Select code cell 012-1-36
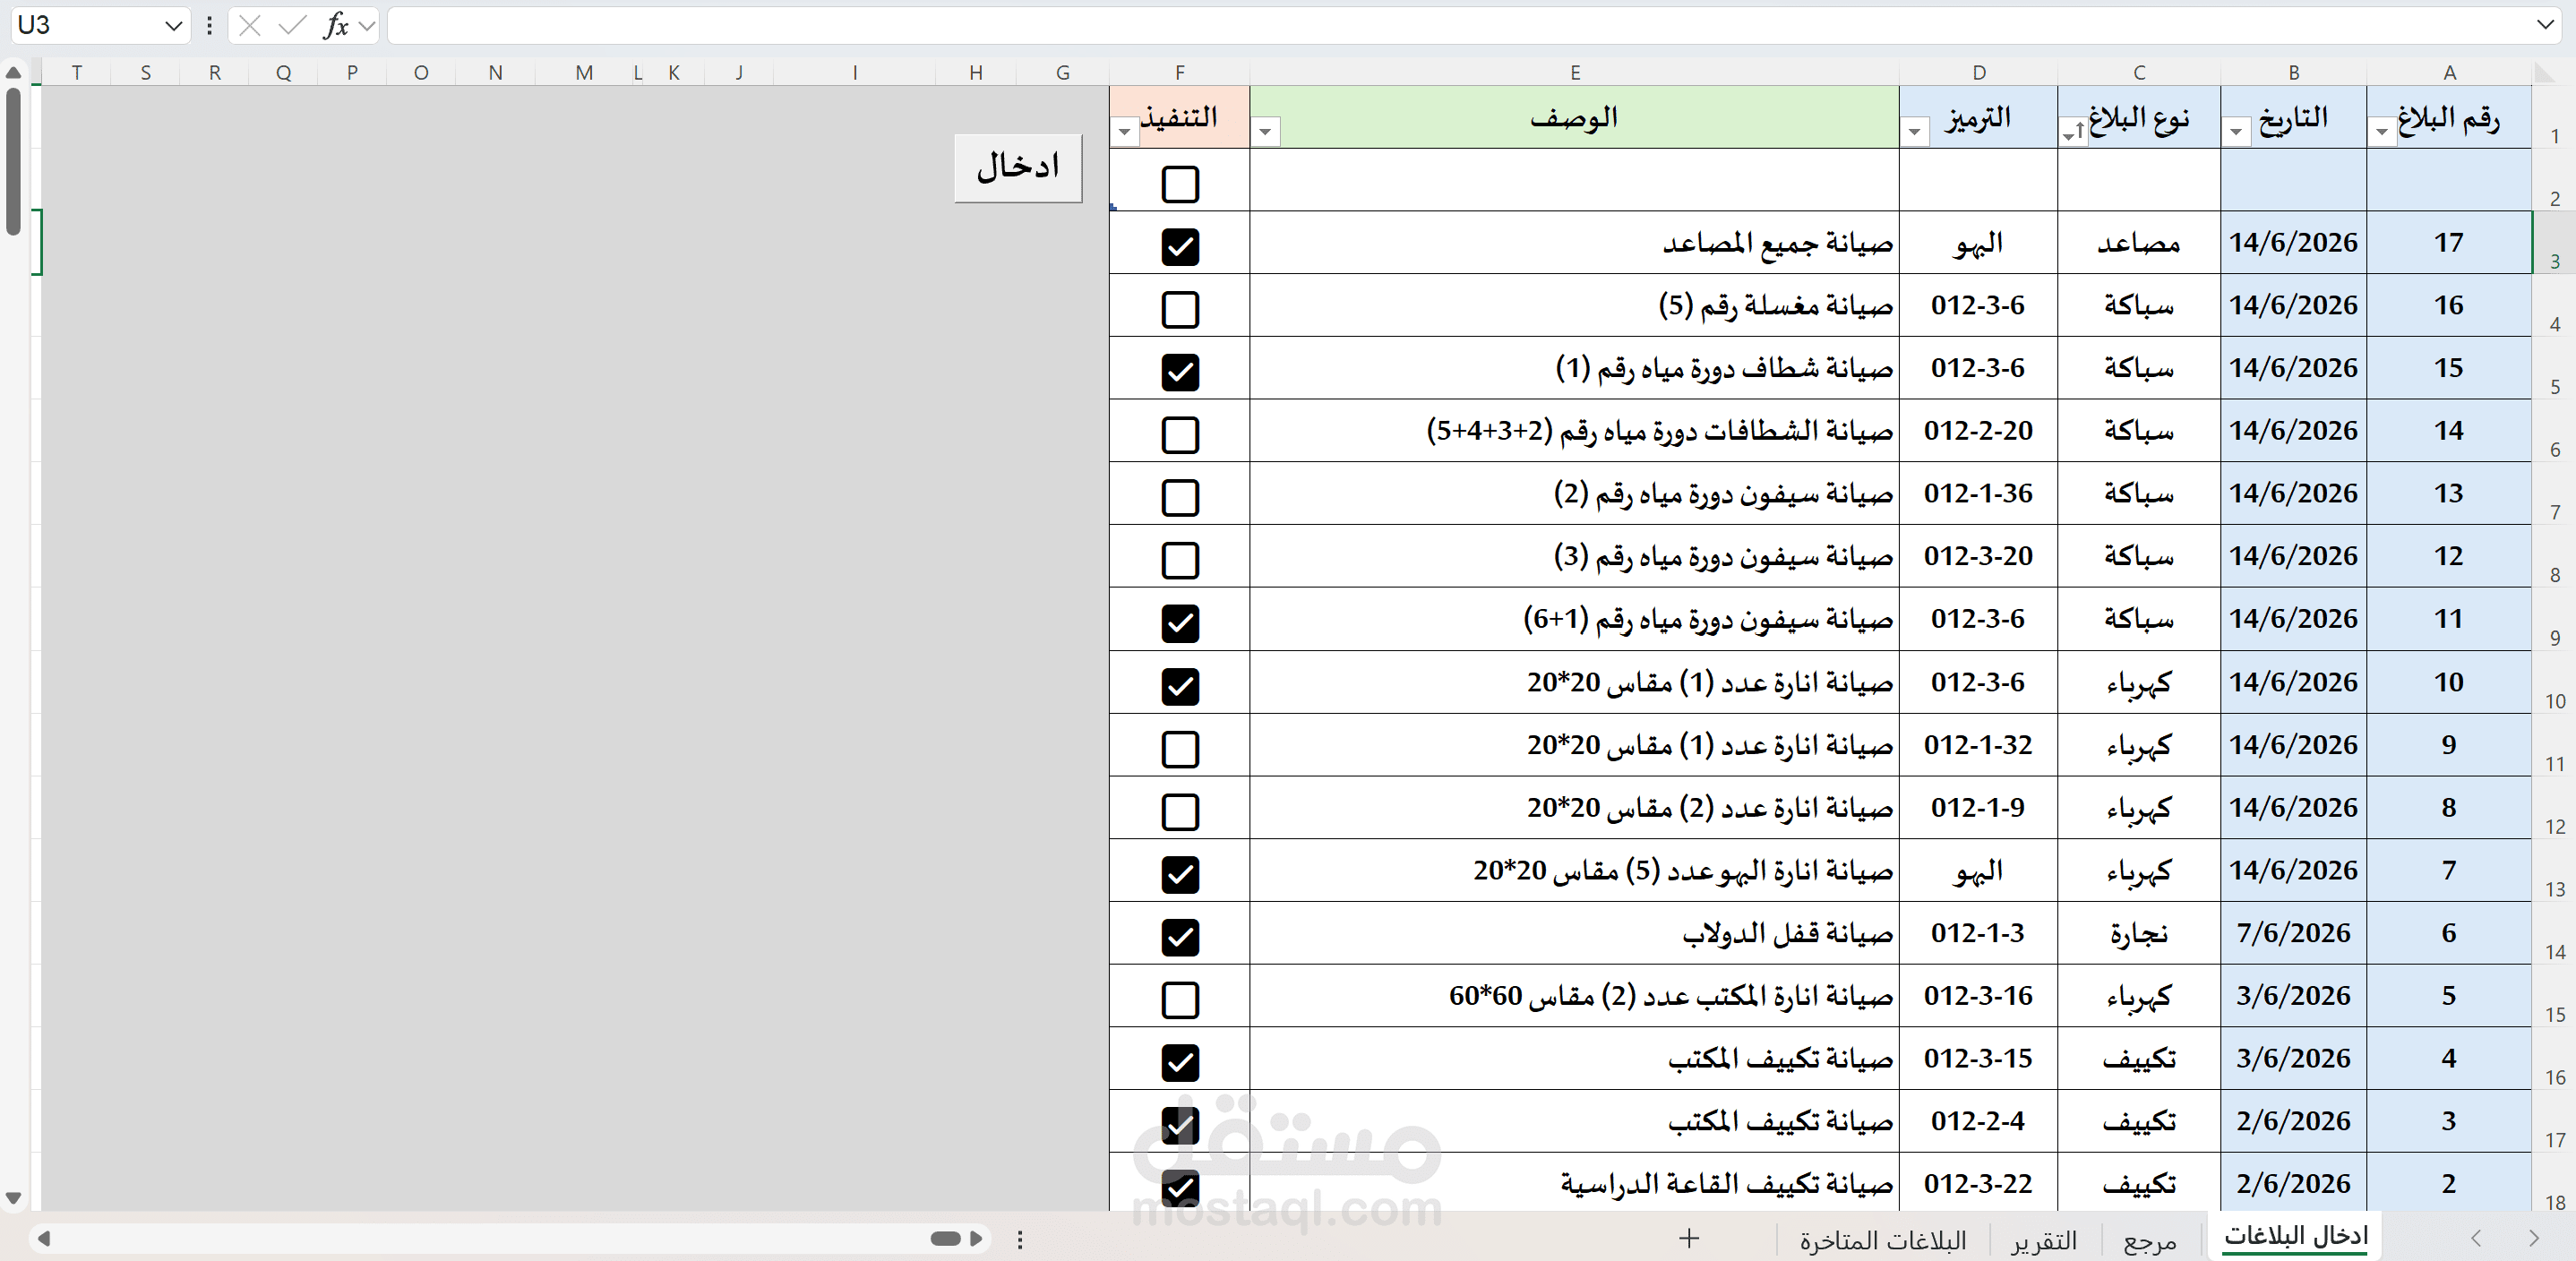Screen dimensions: 2576x1261 [1978, 494]
